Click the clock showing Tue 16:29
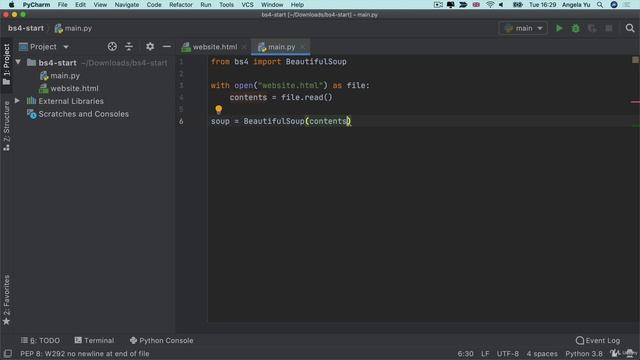Image resolution: width=640 pixels, height=360 pixels. point(542,4)
